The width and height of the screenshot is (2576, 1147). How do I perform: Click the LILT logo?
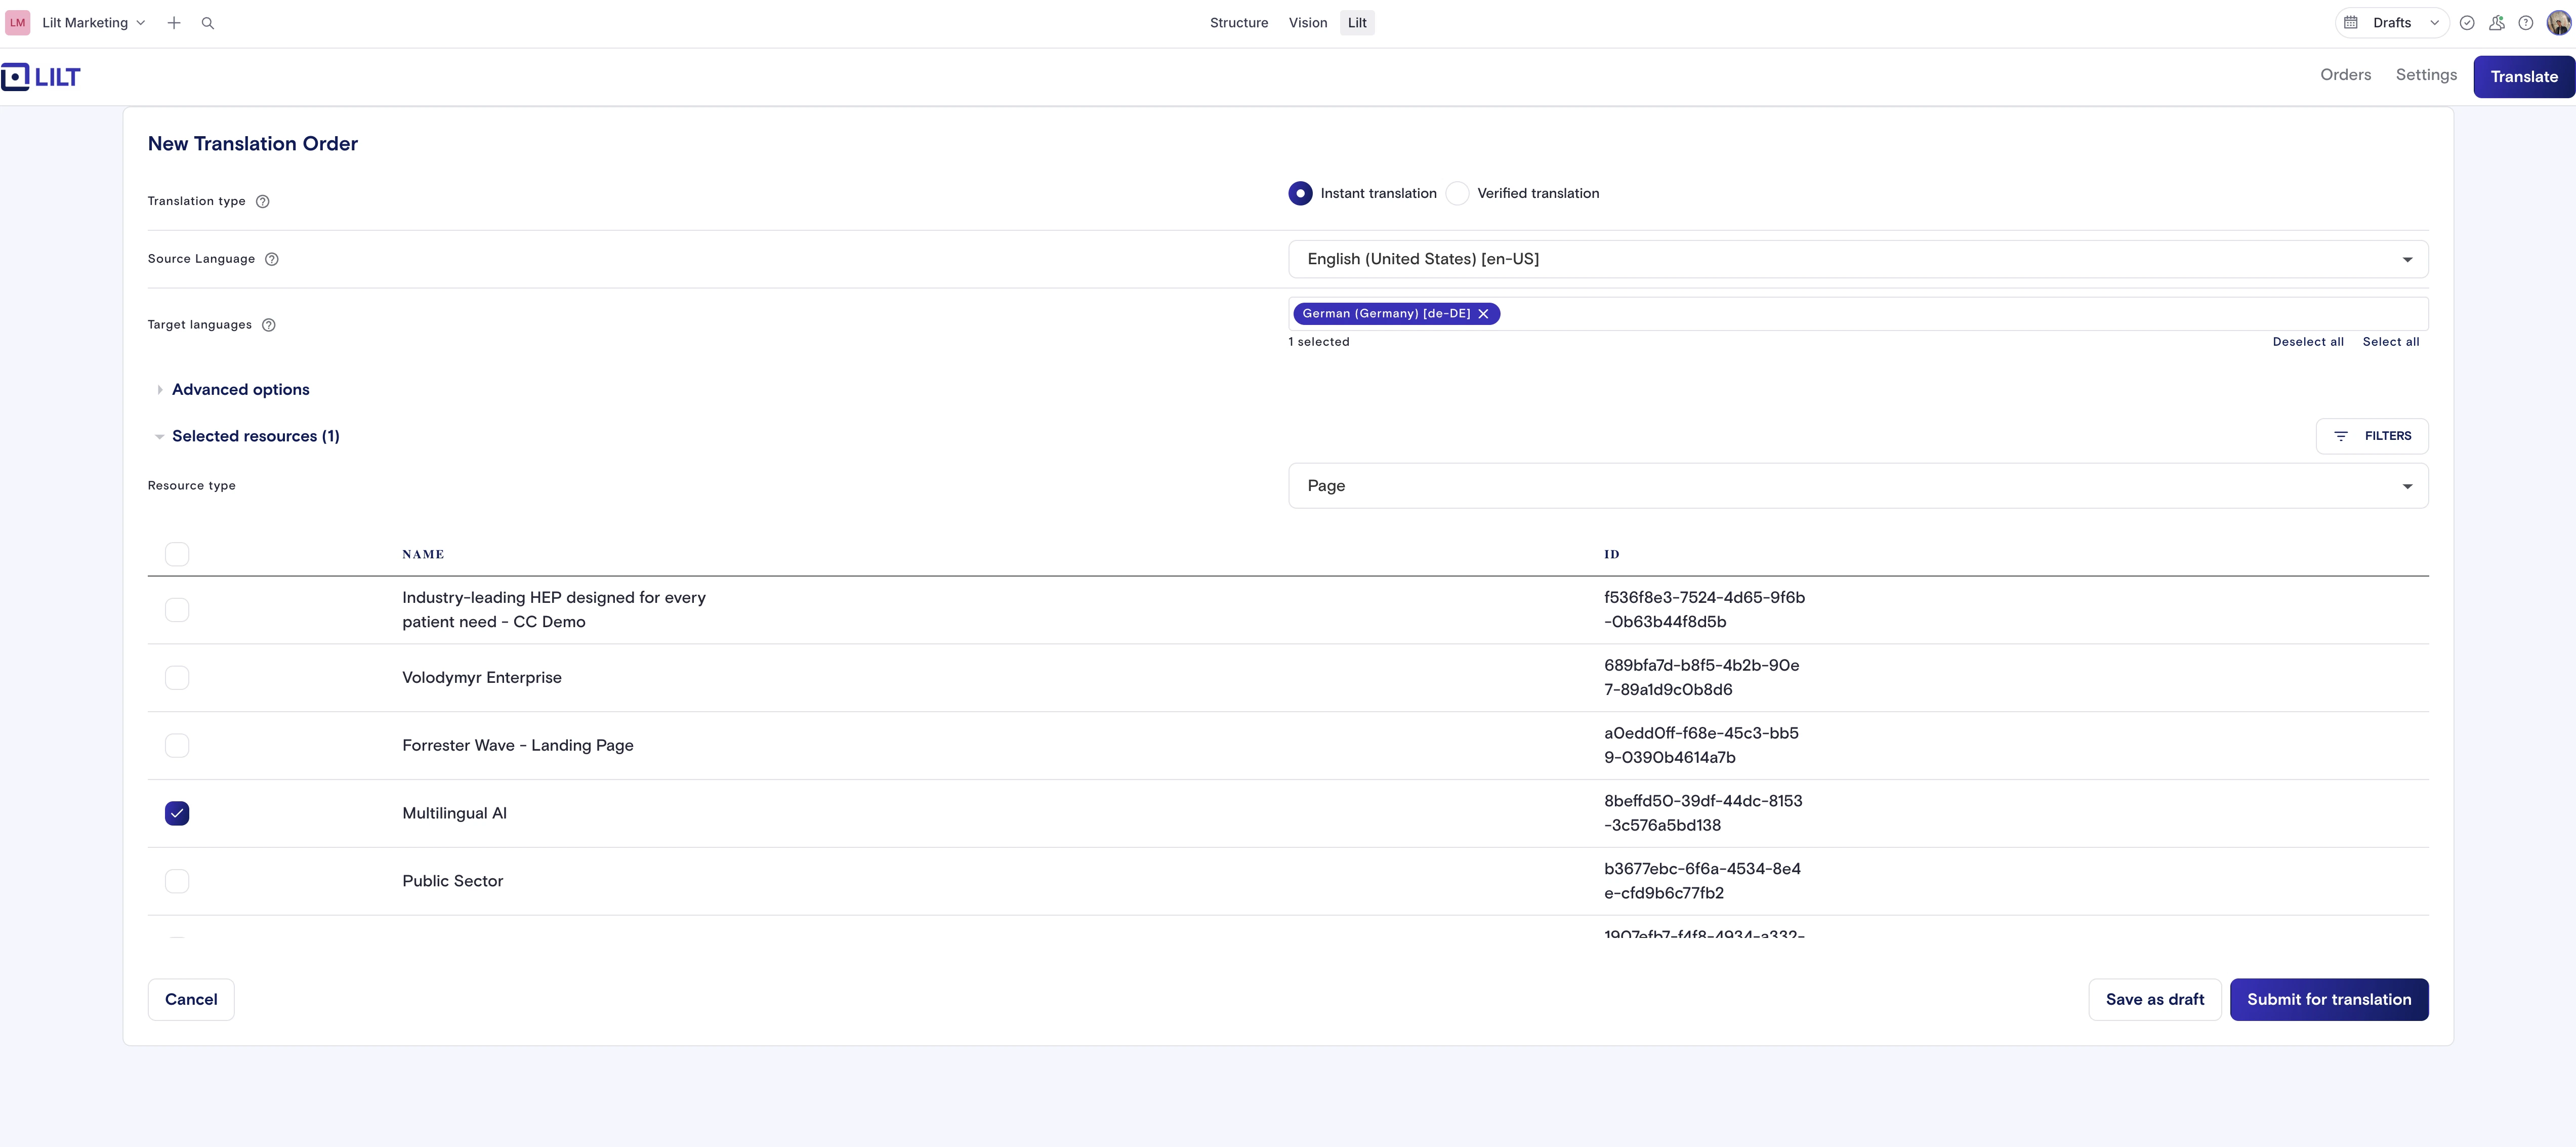click(41, 77)
